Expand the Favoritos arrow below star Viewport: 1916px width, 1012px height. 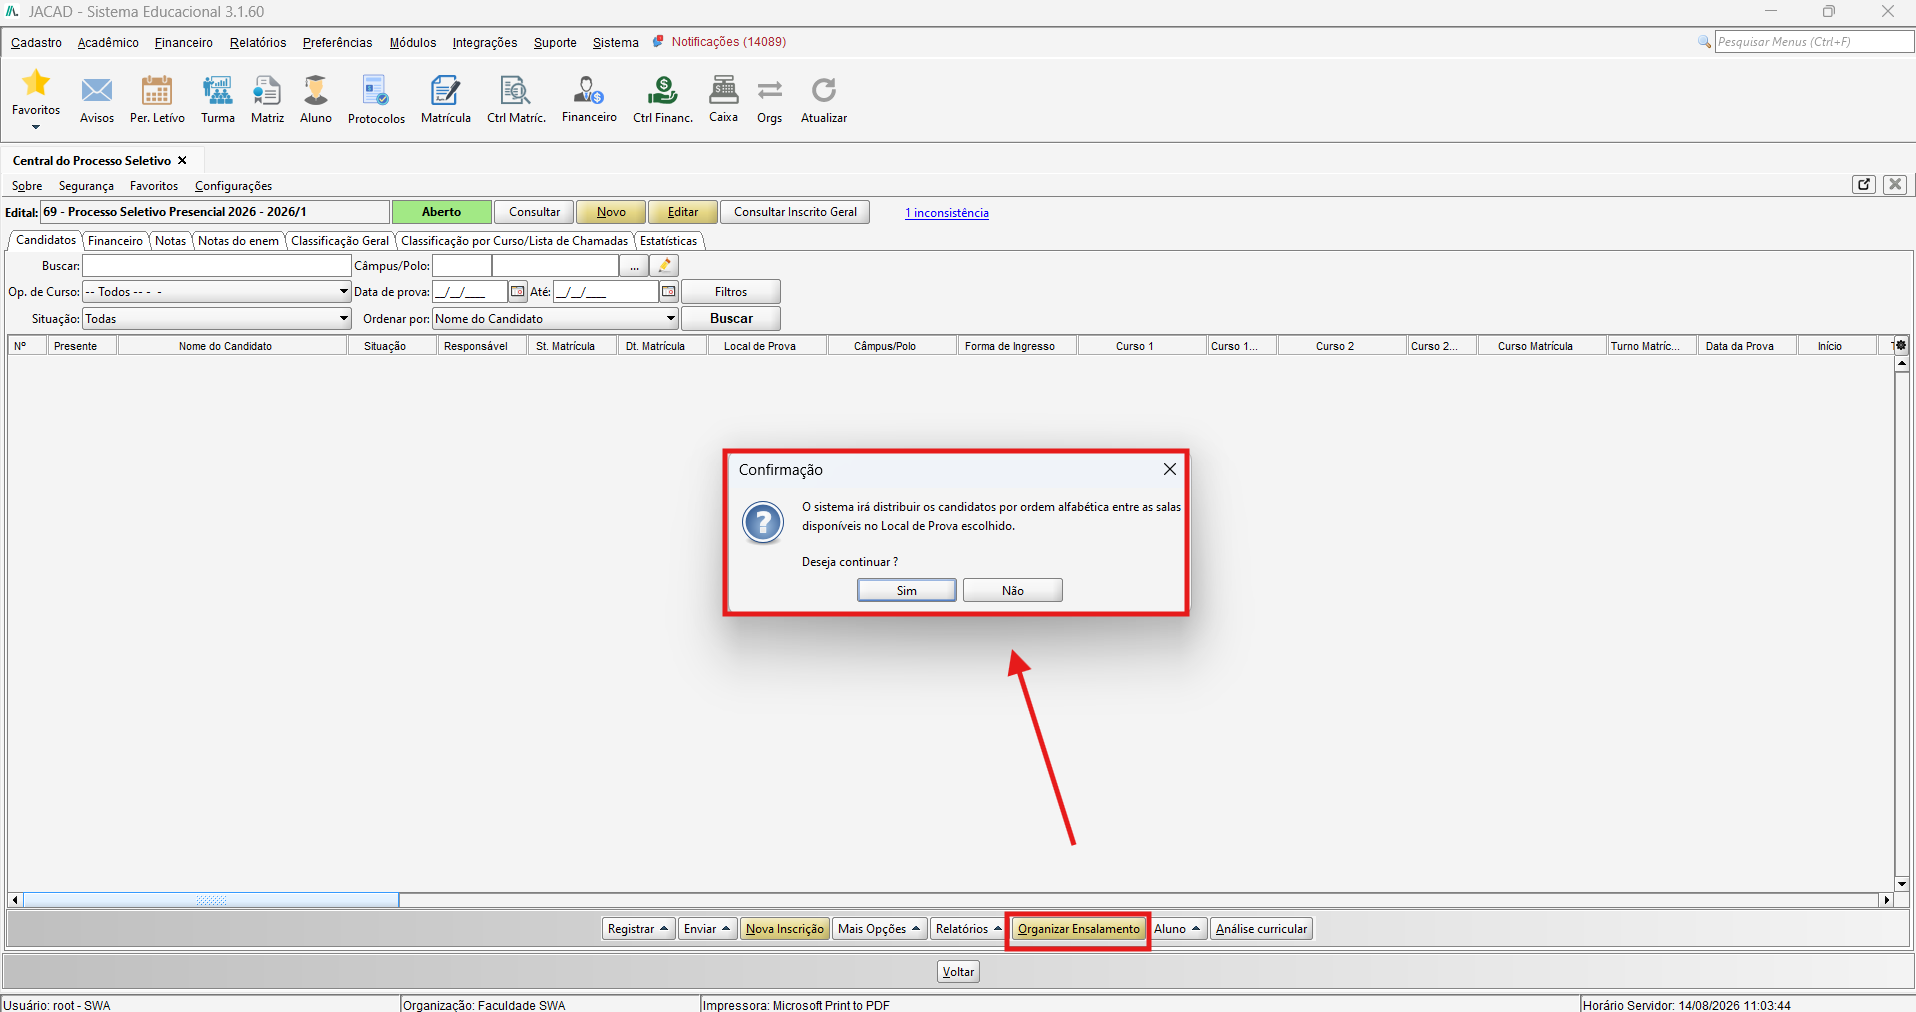tap(36, 127)
